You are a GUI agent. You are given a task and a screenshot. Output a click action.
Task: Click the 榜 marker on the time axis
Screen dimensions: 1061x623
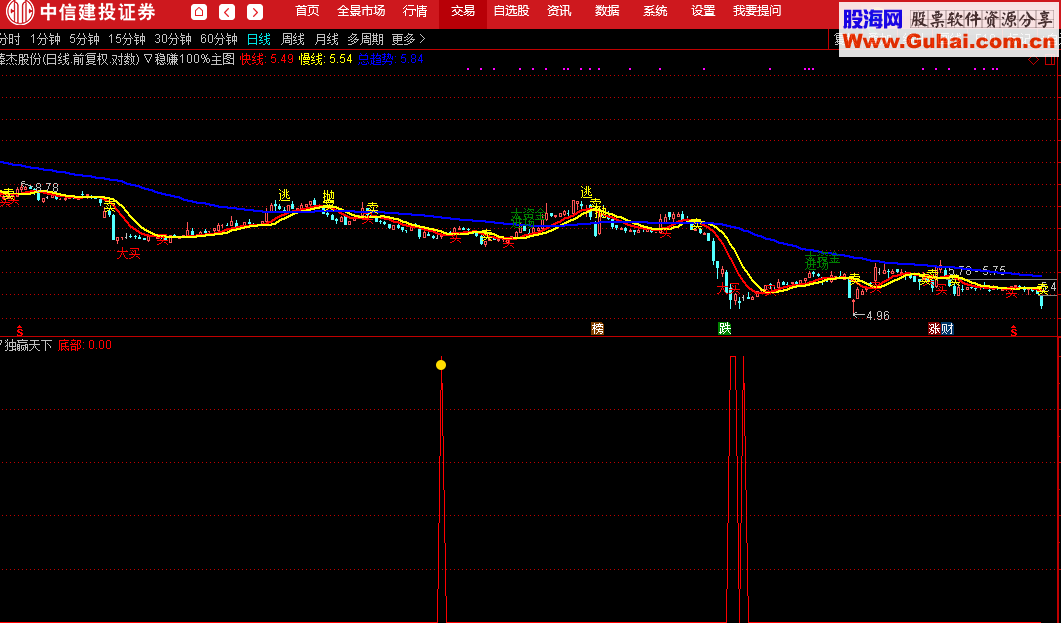[x=597, y=329]
